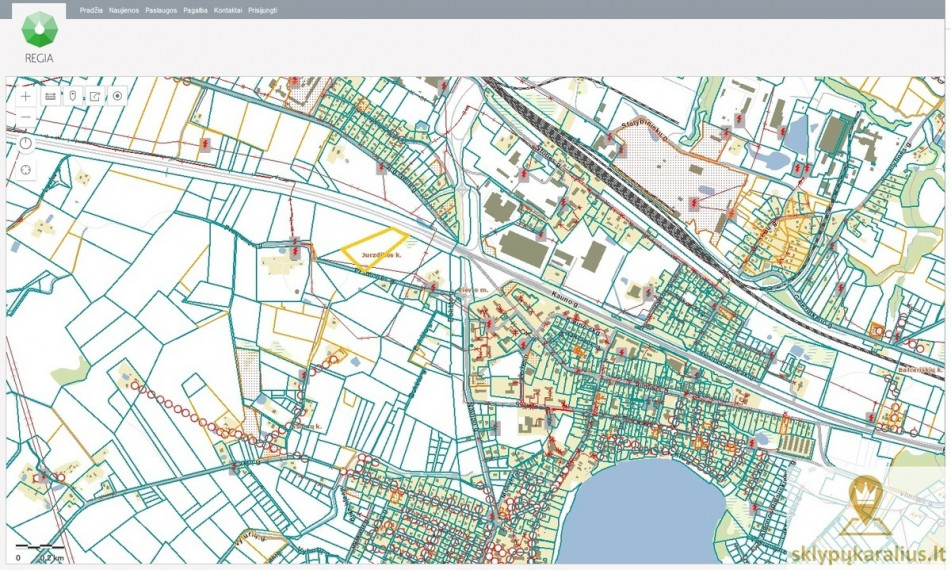Viewport: 951px width, 570px height.
Task: Click the Kauno g. street label
Action: 565,300
